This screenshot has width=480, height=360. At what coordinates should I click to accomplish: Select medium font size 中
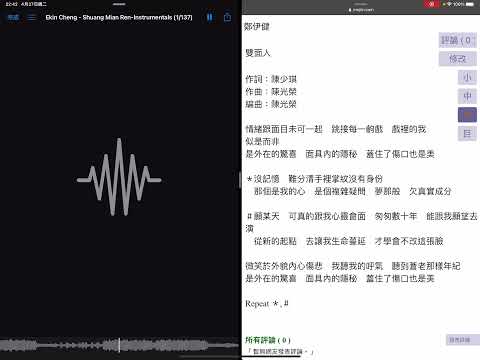click(467, 96)
